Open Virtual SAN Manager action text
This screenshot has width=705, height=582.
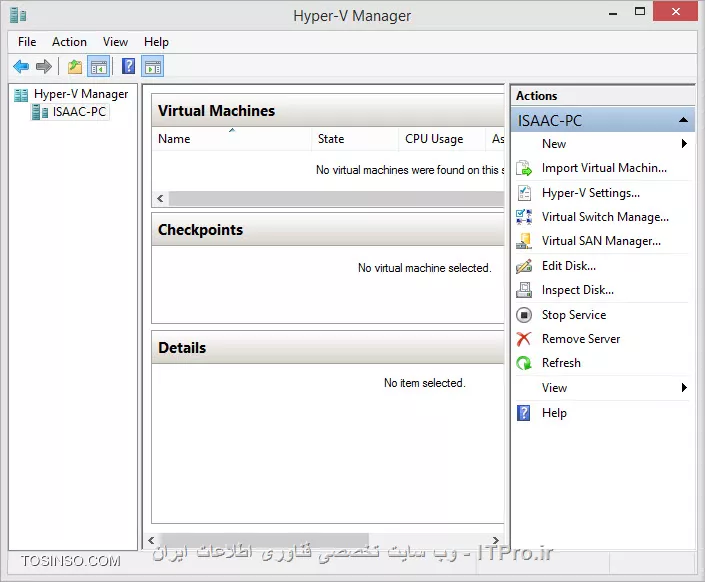(601, 241)
